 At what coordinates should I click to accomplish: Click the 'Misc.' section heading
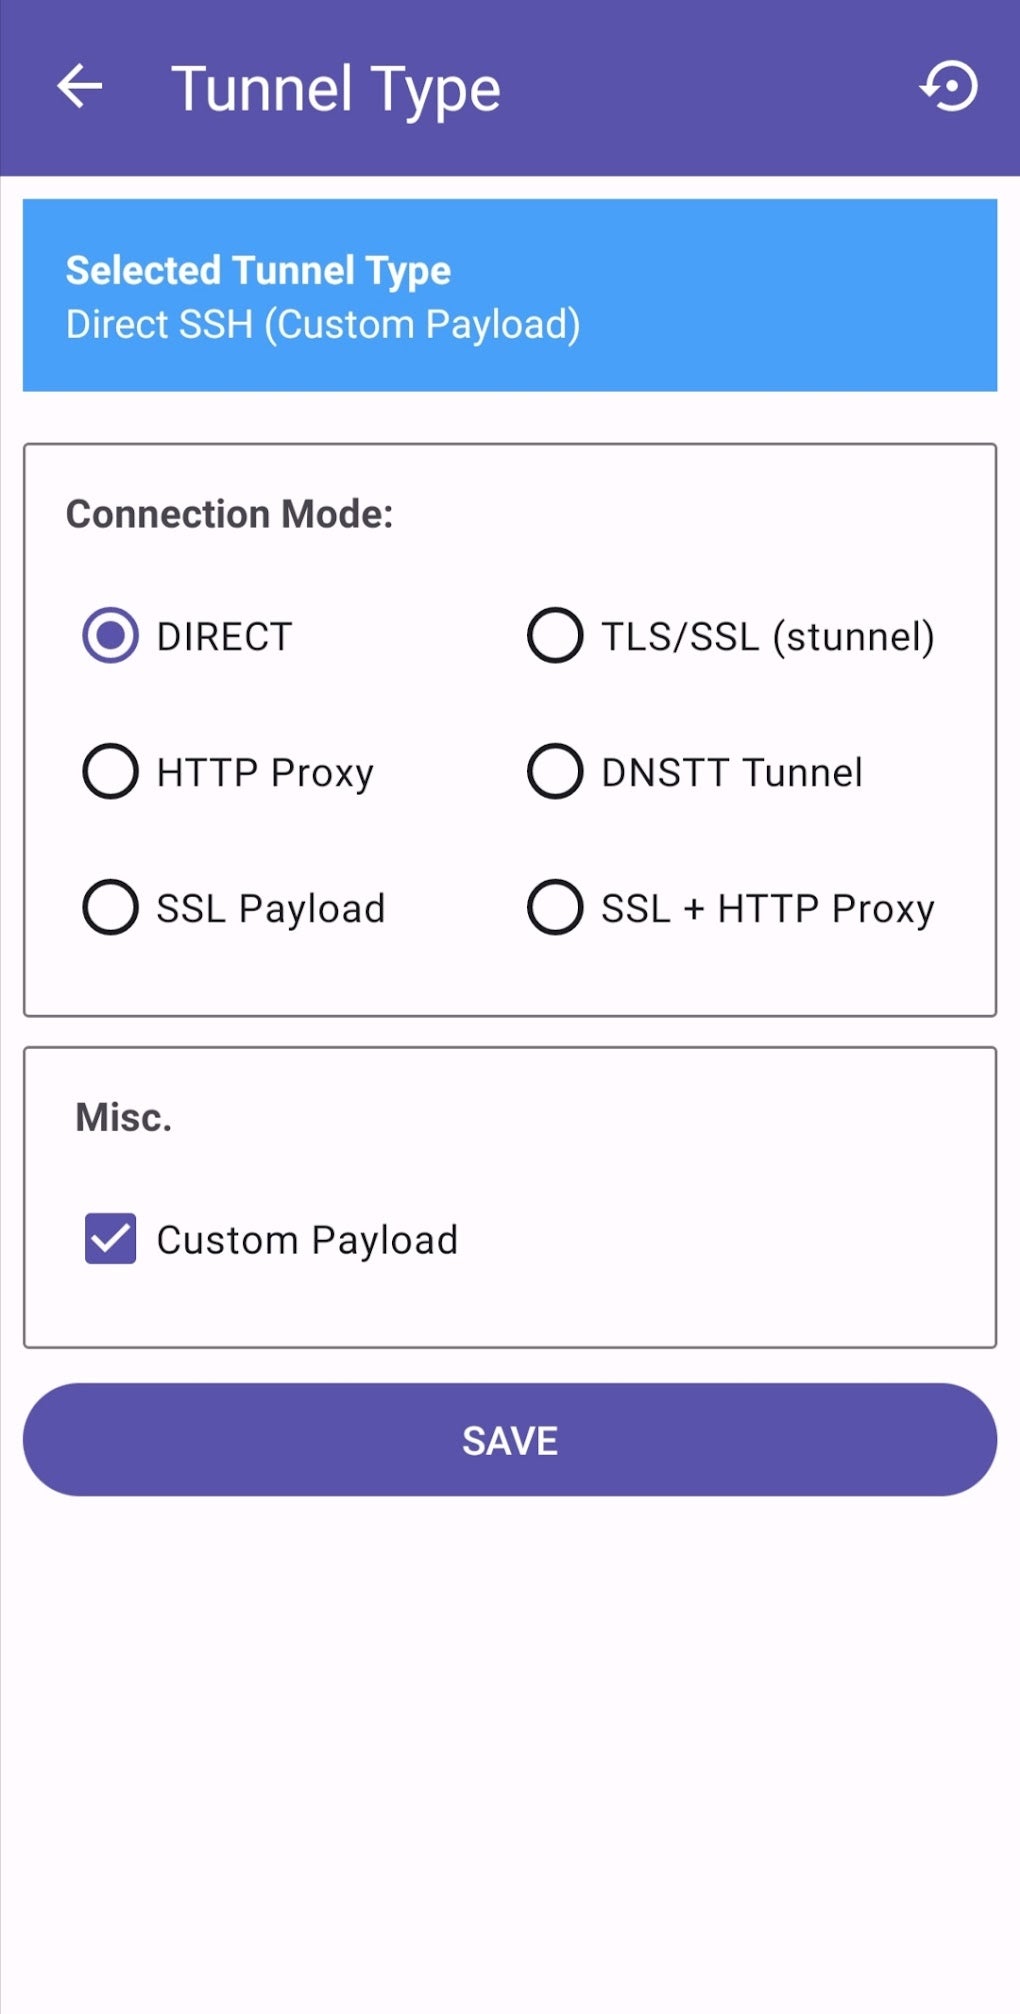124,1117
